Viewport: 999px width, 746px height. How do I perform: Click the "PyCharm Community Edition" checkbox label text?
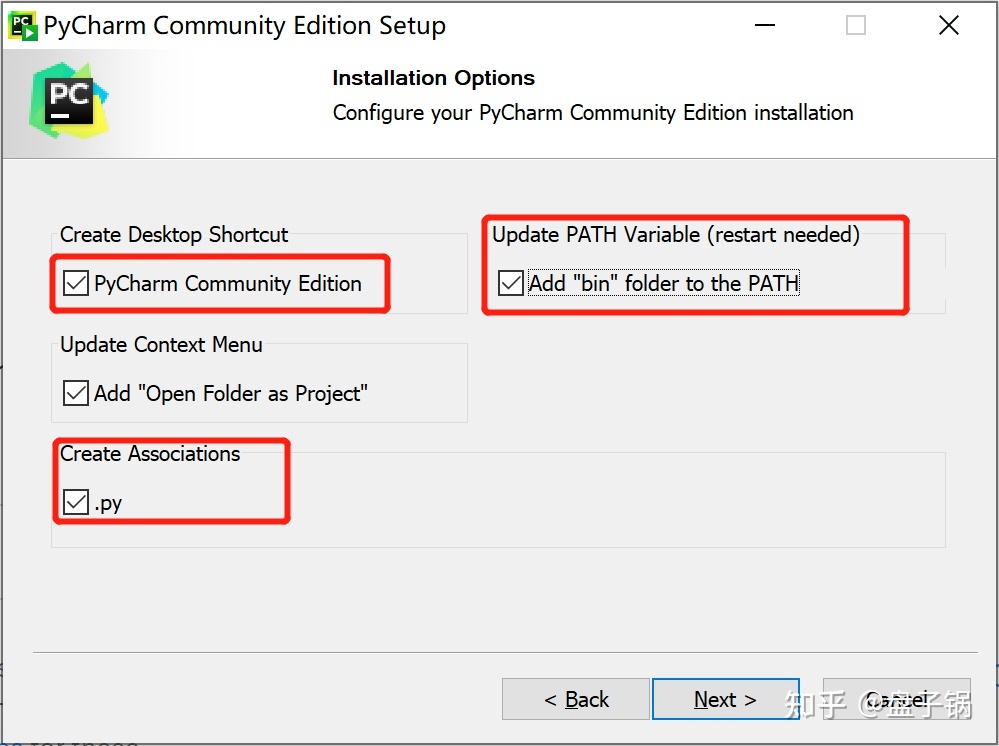(x=227, y=283)
